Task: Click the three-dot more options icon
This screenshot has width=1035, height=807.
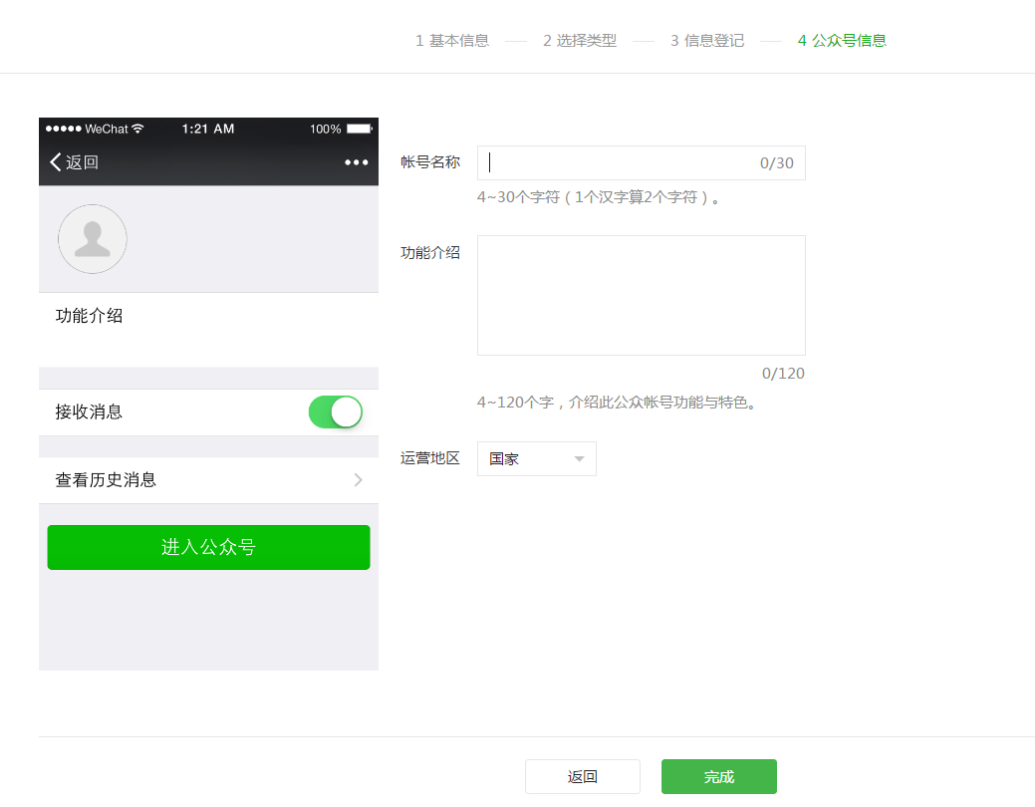Action: pyautogui.click(x=356, y=163)
